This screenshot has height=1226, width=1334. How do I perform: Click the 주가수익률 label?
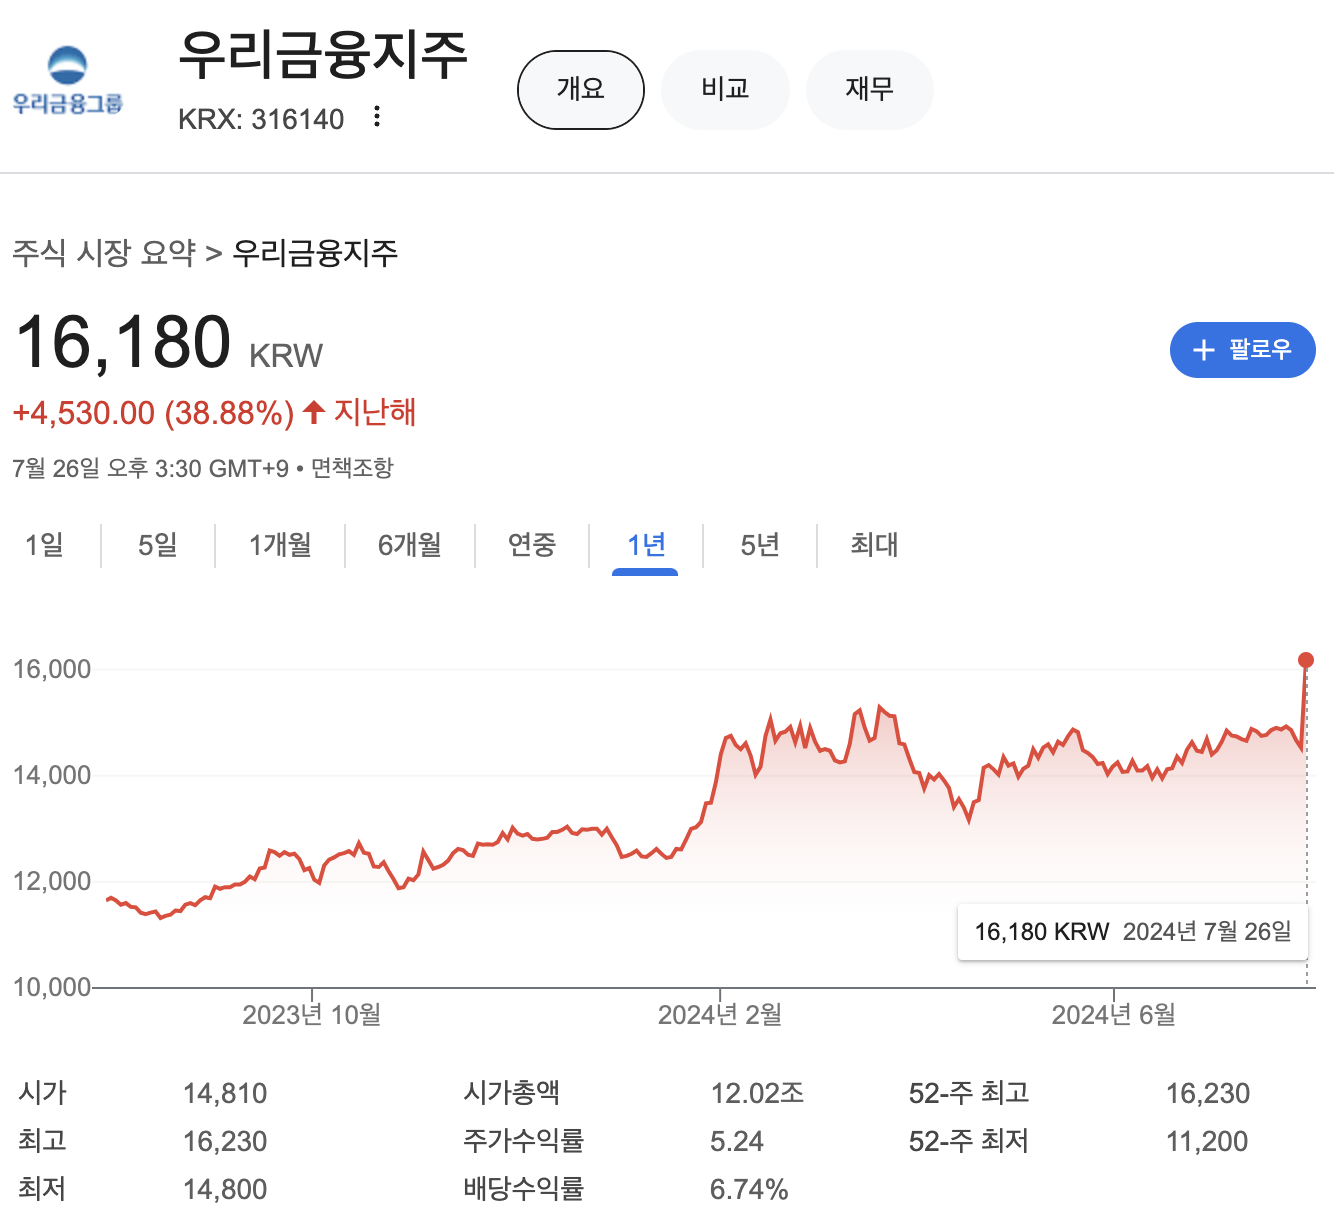click(523, 1140)
